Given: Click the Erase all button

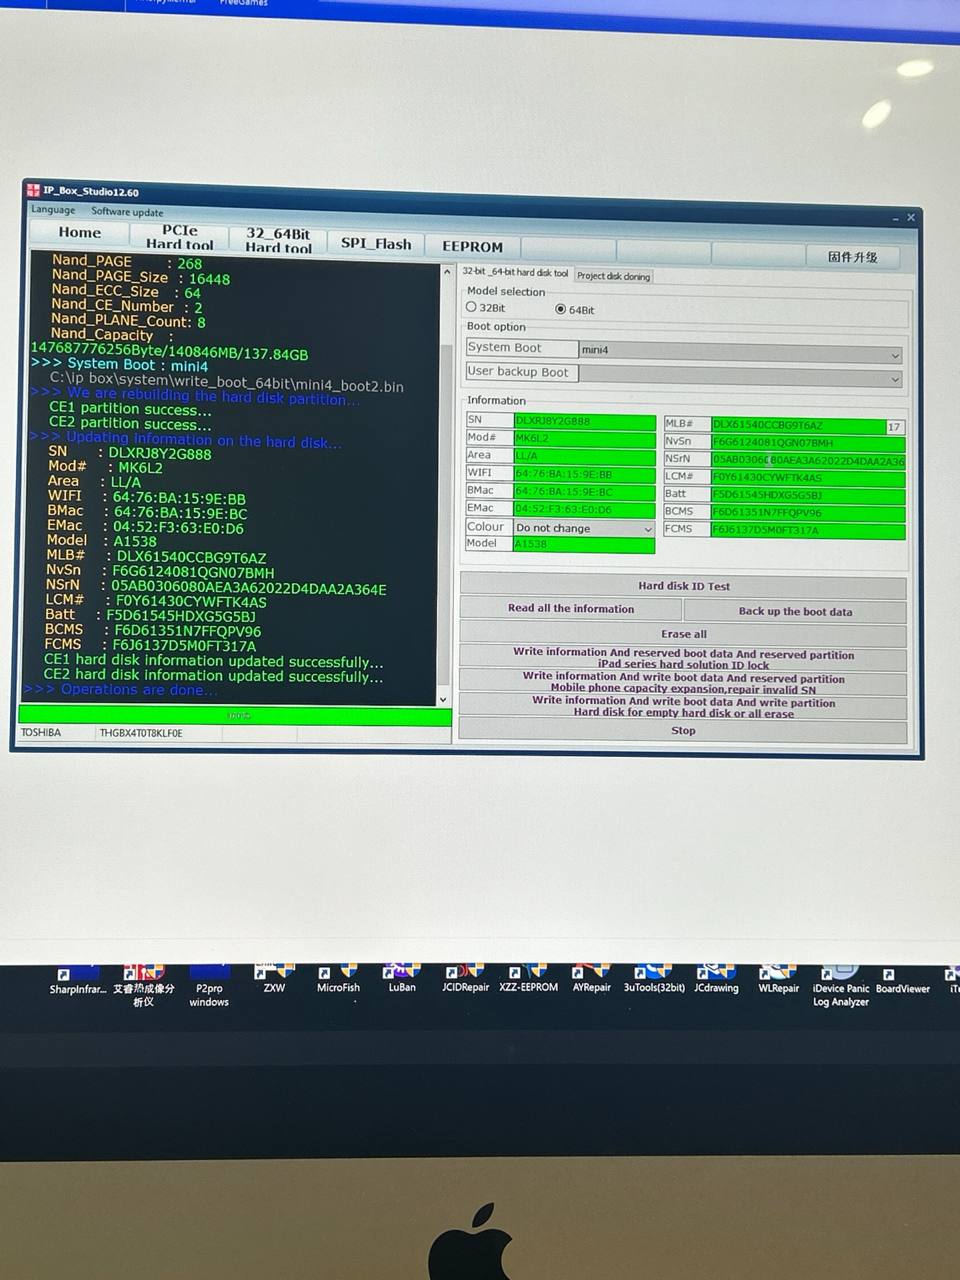Looking at the screenshot, I should (683, 634).
